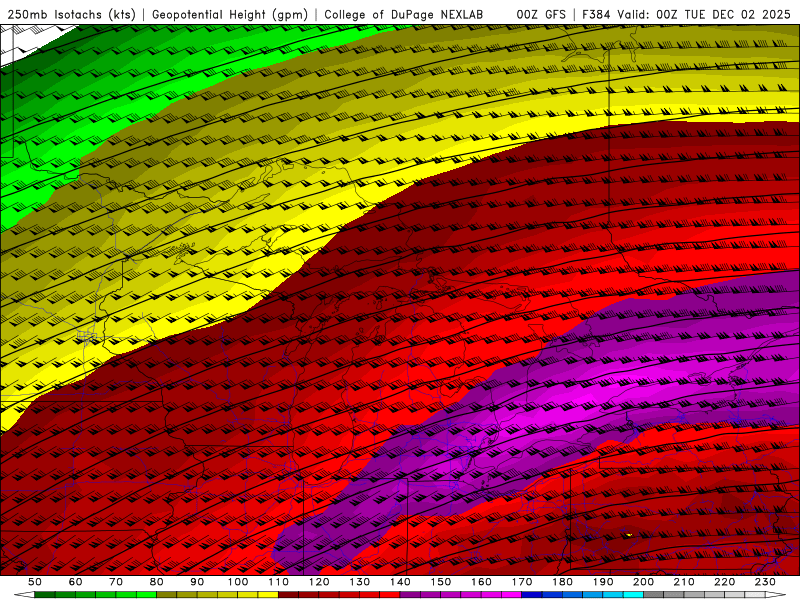Select the bright magenta swatch just before 170
800x600 pixels.
click(x=511, y=595)
